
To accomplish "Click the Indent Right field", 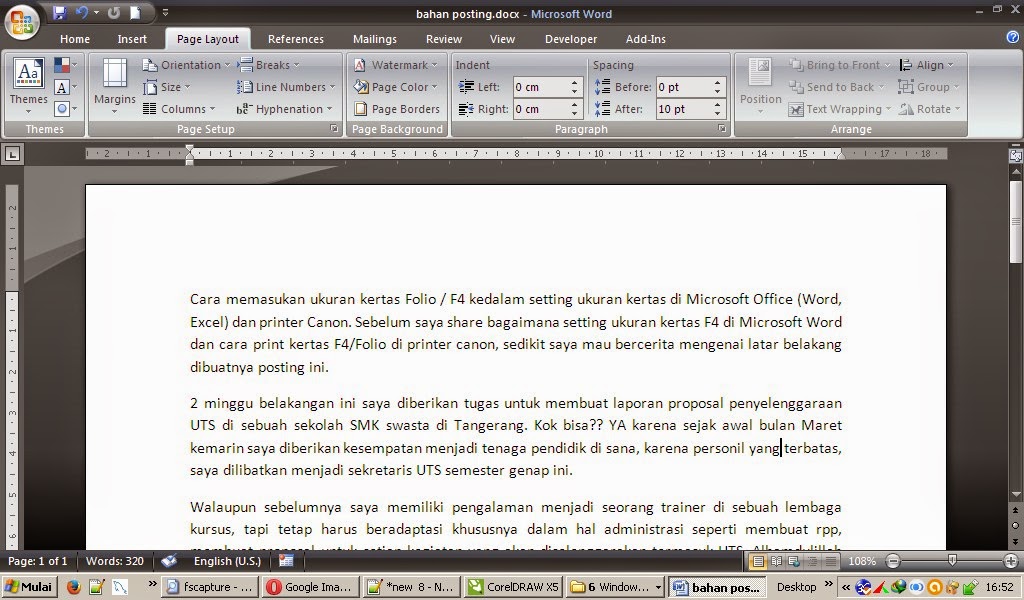I will coord(541,109).
